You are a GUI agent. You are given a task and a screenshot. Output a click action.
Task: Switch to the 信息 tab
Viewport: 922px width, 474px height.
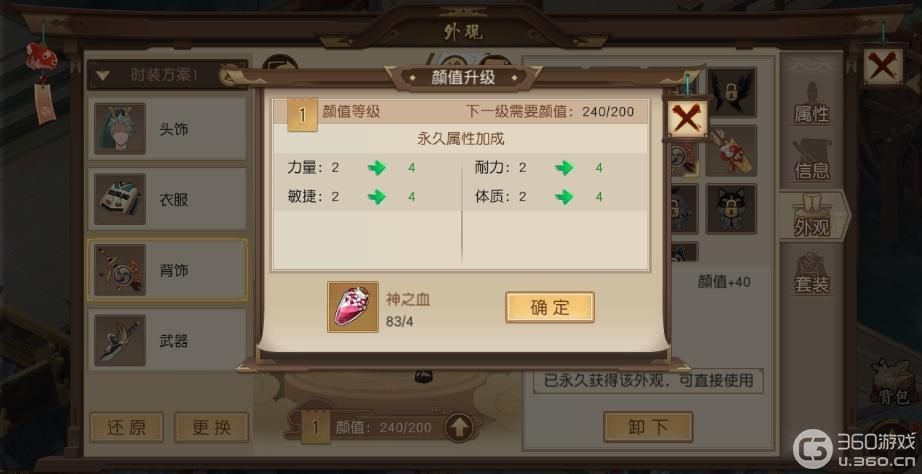pos(812,160)
